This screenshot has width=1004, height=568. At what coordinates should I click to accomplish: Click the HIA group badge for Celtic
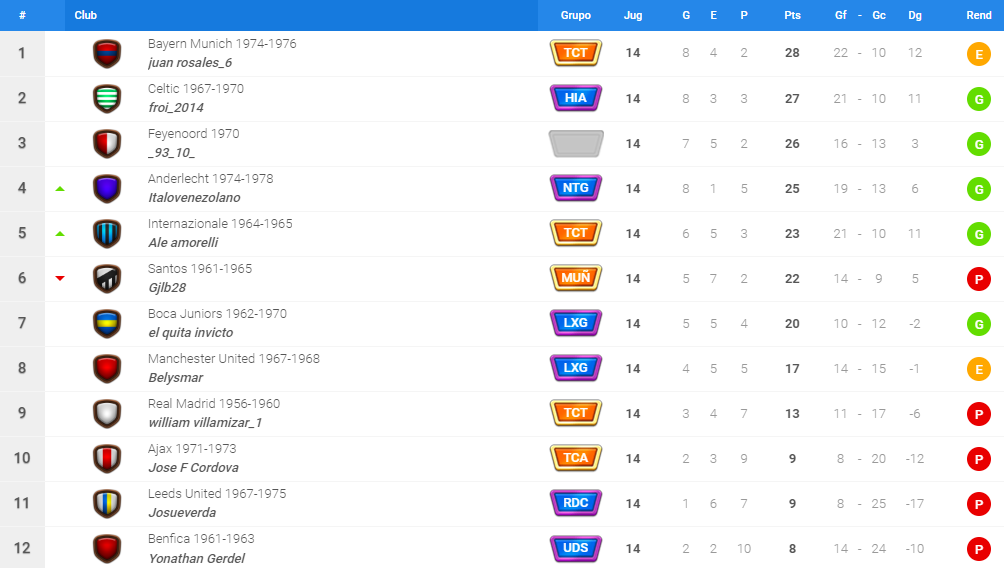coord(575,98)
